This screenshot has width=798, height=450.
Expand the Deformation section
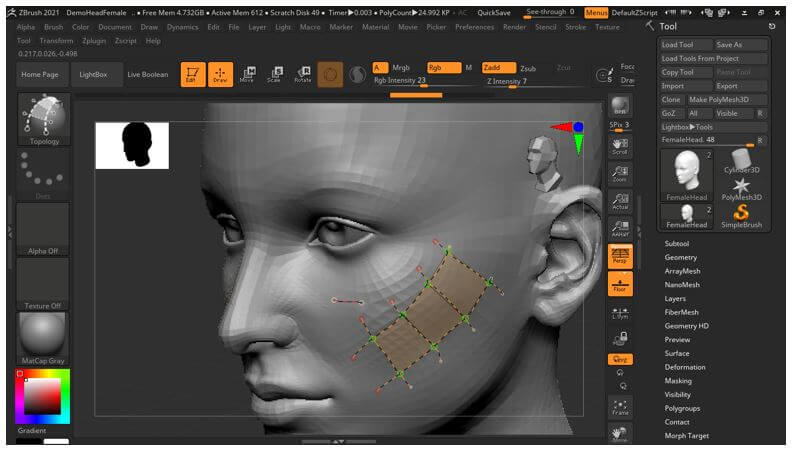coord(685,367)
